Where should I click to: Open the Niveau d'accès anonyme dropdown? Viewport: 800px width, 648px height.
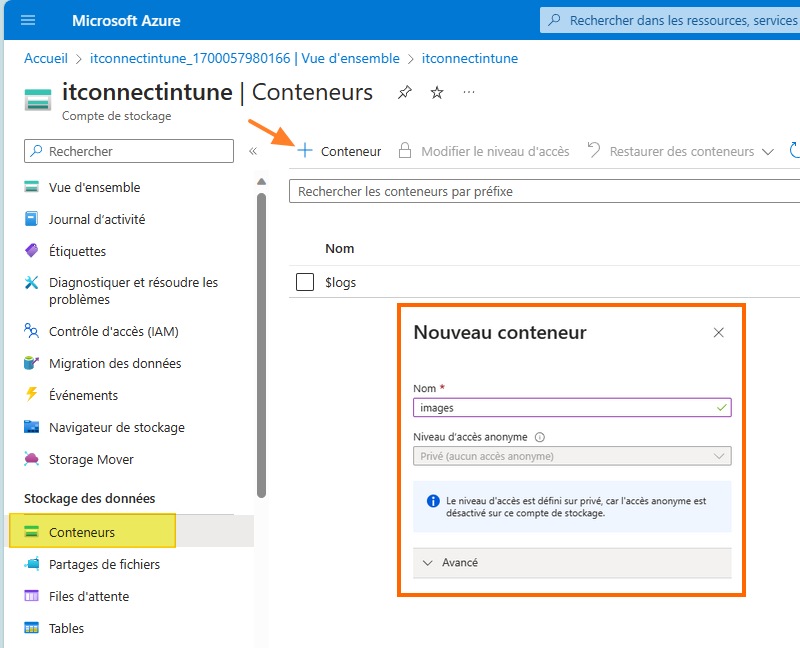(x=572, y=457)
